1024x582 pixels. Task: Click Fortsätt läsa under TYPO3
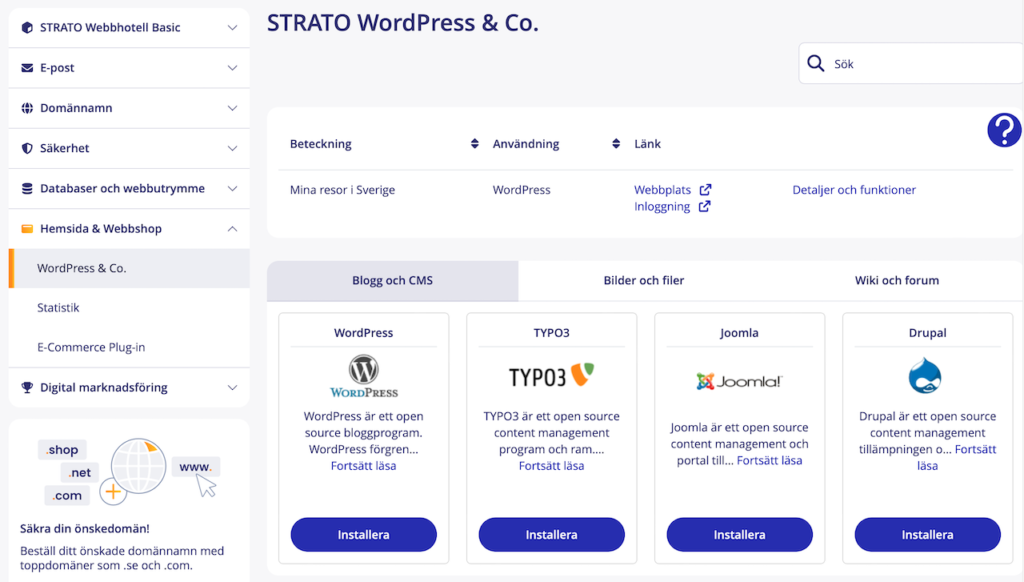551,466
